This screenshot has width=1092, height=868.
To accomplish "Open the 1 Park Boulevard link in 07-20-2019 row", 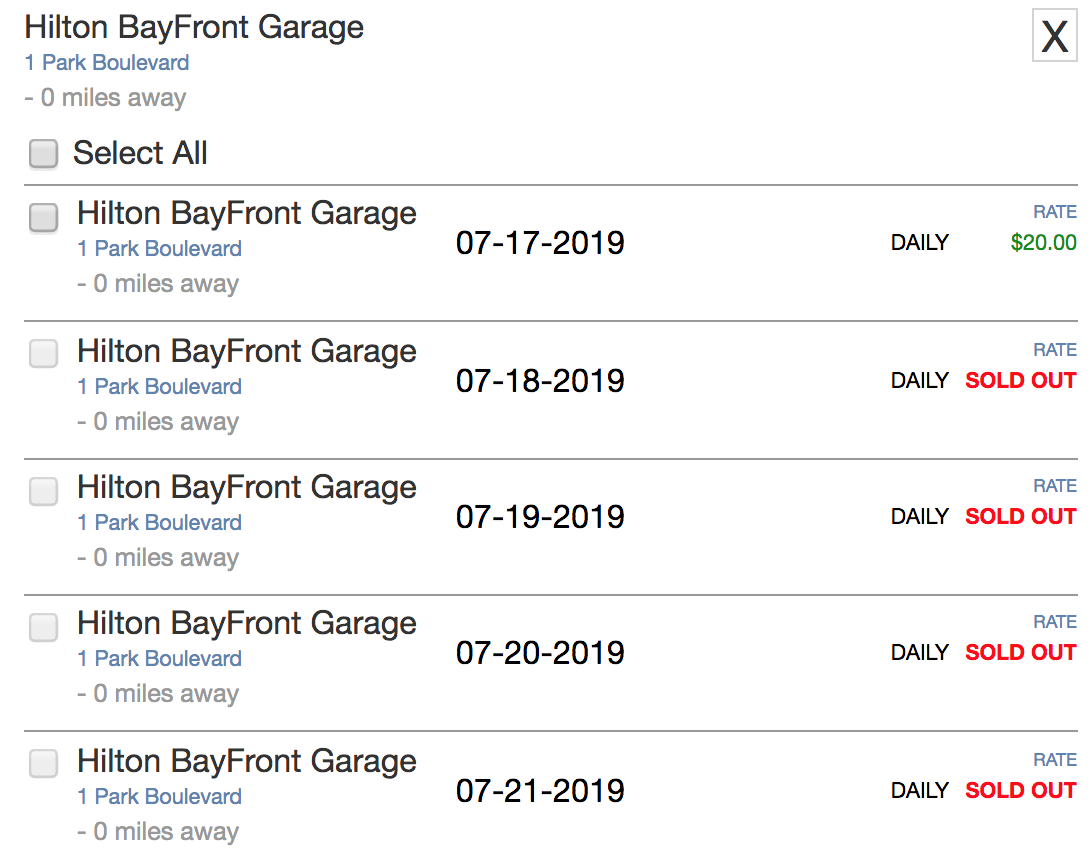I will pos(159,658).
